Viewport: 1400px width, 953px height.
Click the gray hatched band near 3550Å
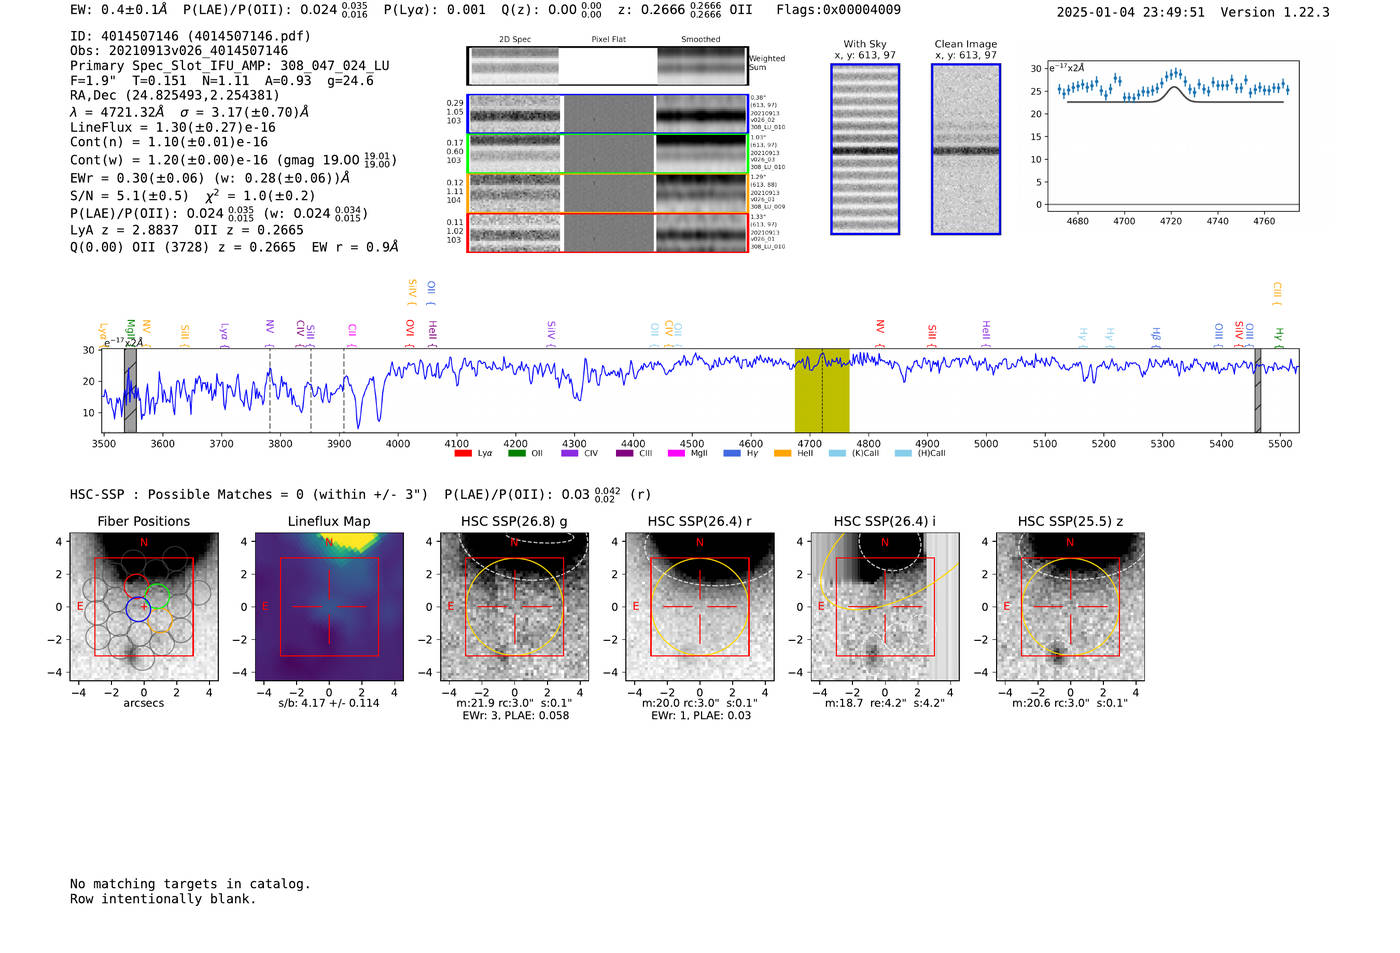click(130, 391)
